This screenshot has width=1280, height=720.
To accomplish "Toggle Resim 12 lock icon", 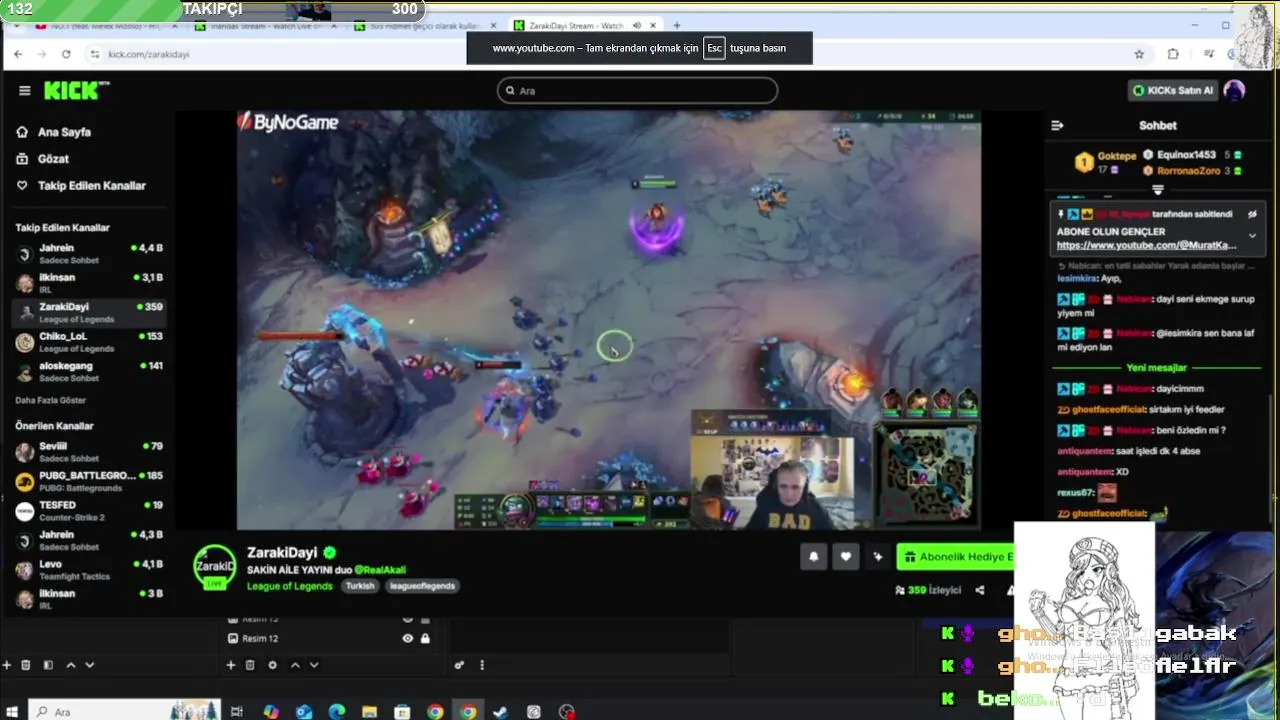I will click(x=425, y=639).
